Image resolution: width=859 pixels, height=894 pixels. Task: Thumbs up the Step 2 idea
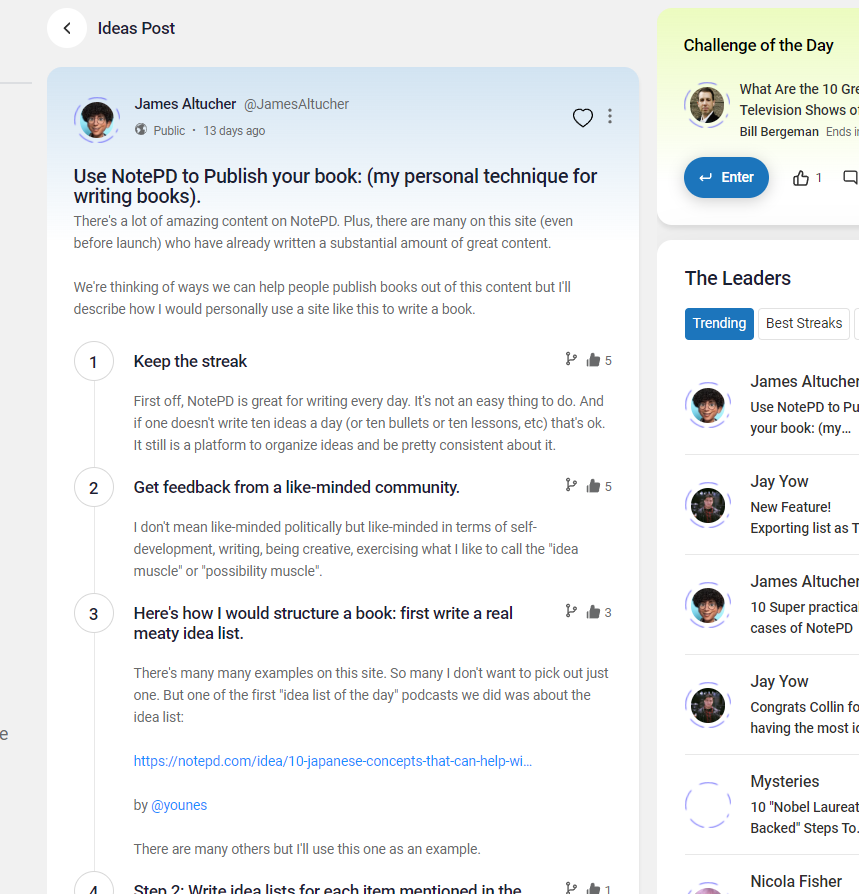(593, 888)
